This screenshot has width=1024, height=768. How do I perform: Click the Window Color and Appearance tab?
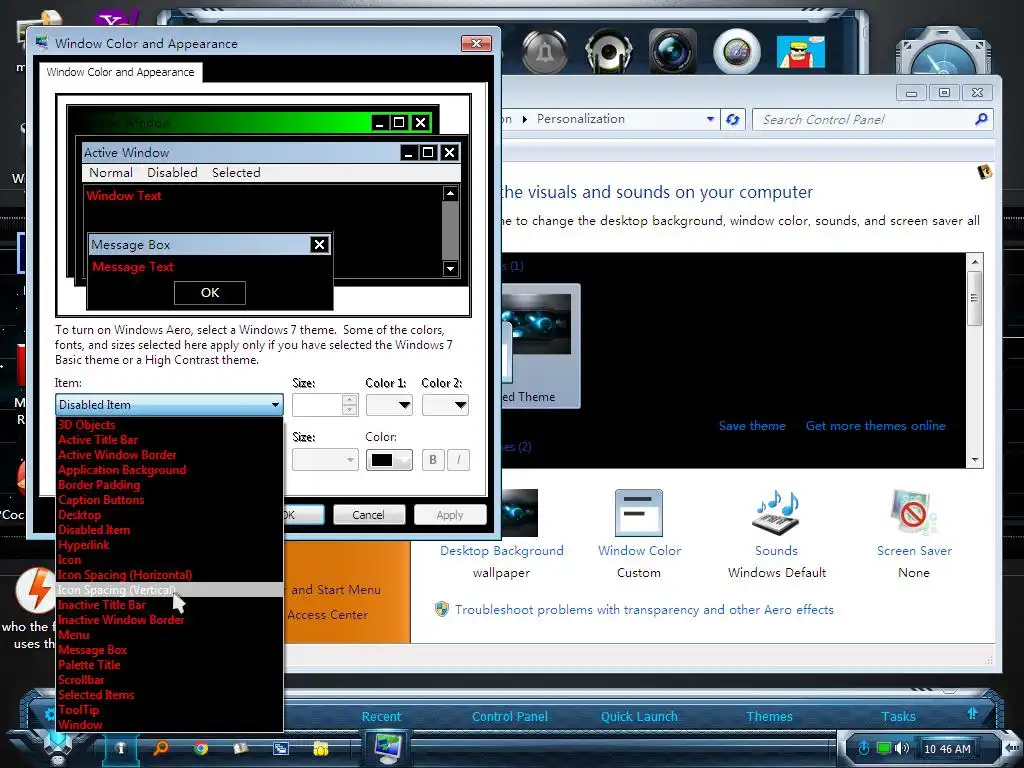[120, 72]
